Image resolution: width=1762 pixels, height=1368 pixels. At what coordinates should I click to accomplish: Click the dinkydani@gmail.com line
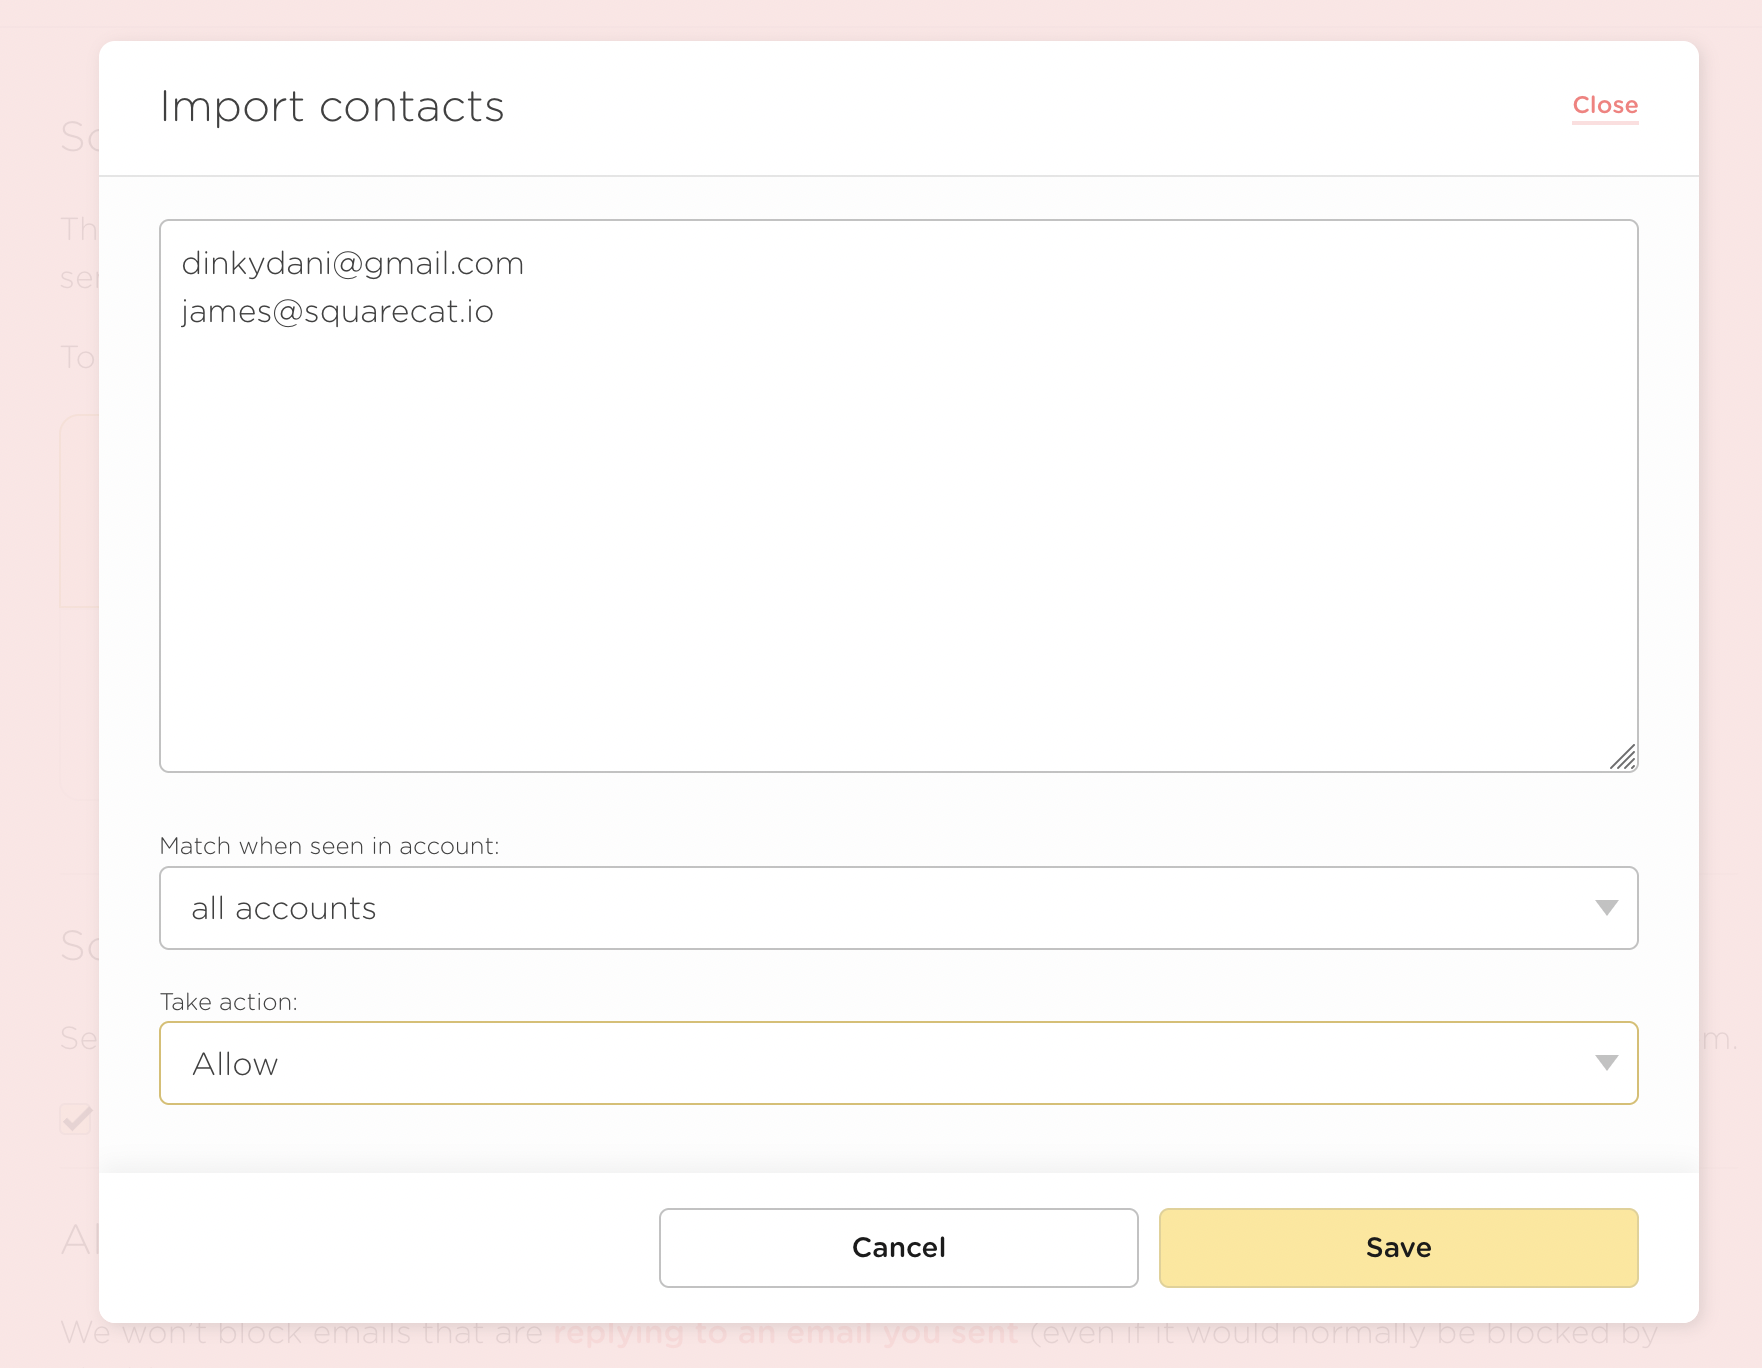[x=352, y=264]
